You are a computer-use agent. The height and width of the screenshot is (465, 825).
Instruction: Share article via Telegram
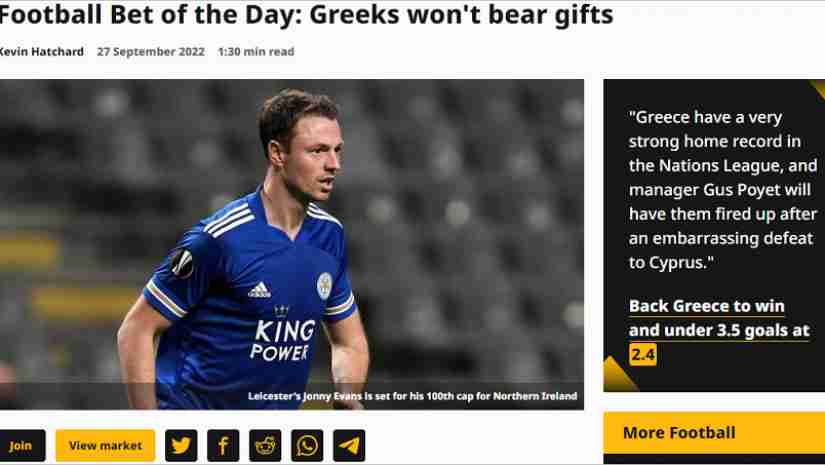tap(349, 446)
